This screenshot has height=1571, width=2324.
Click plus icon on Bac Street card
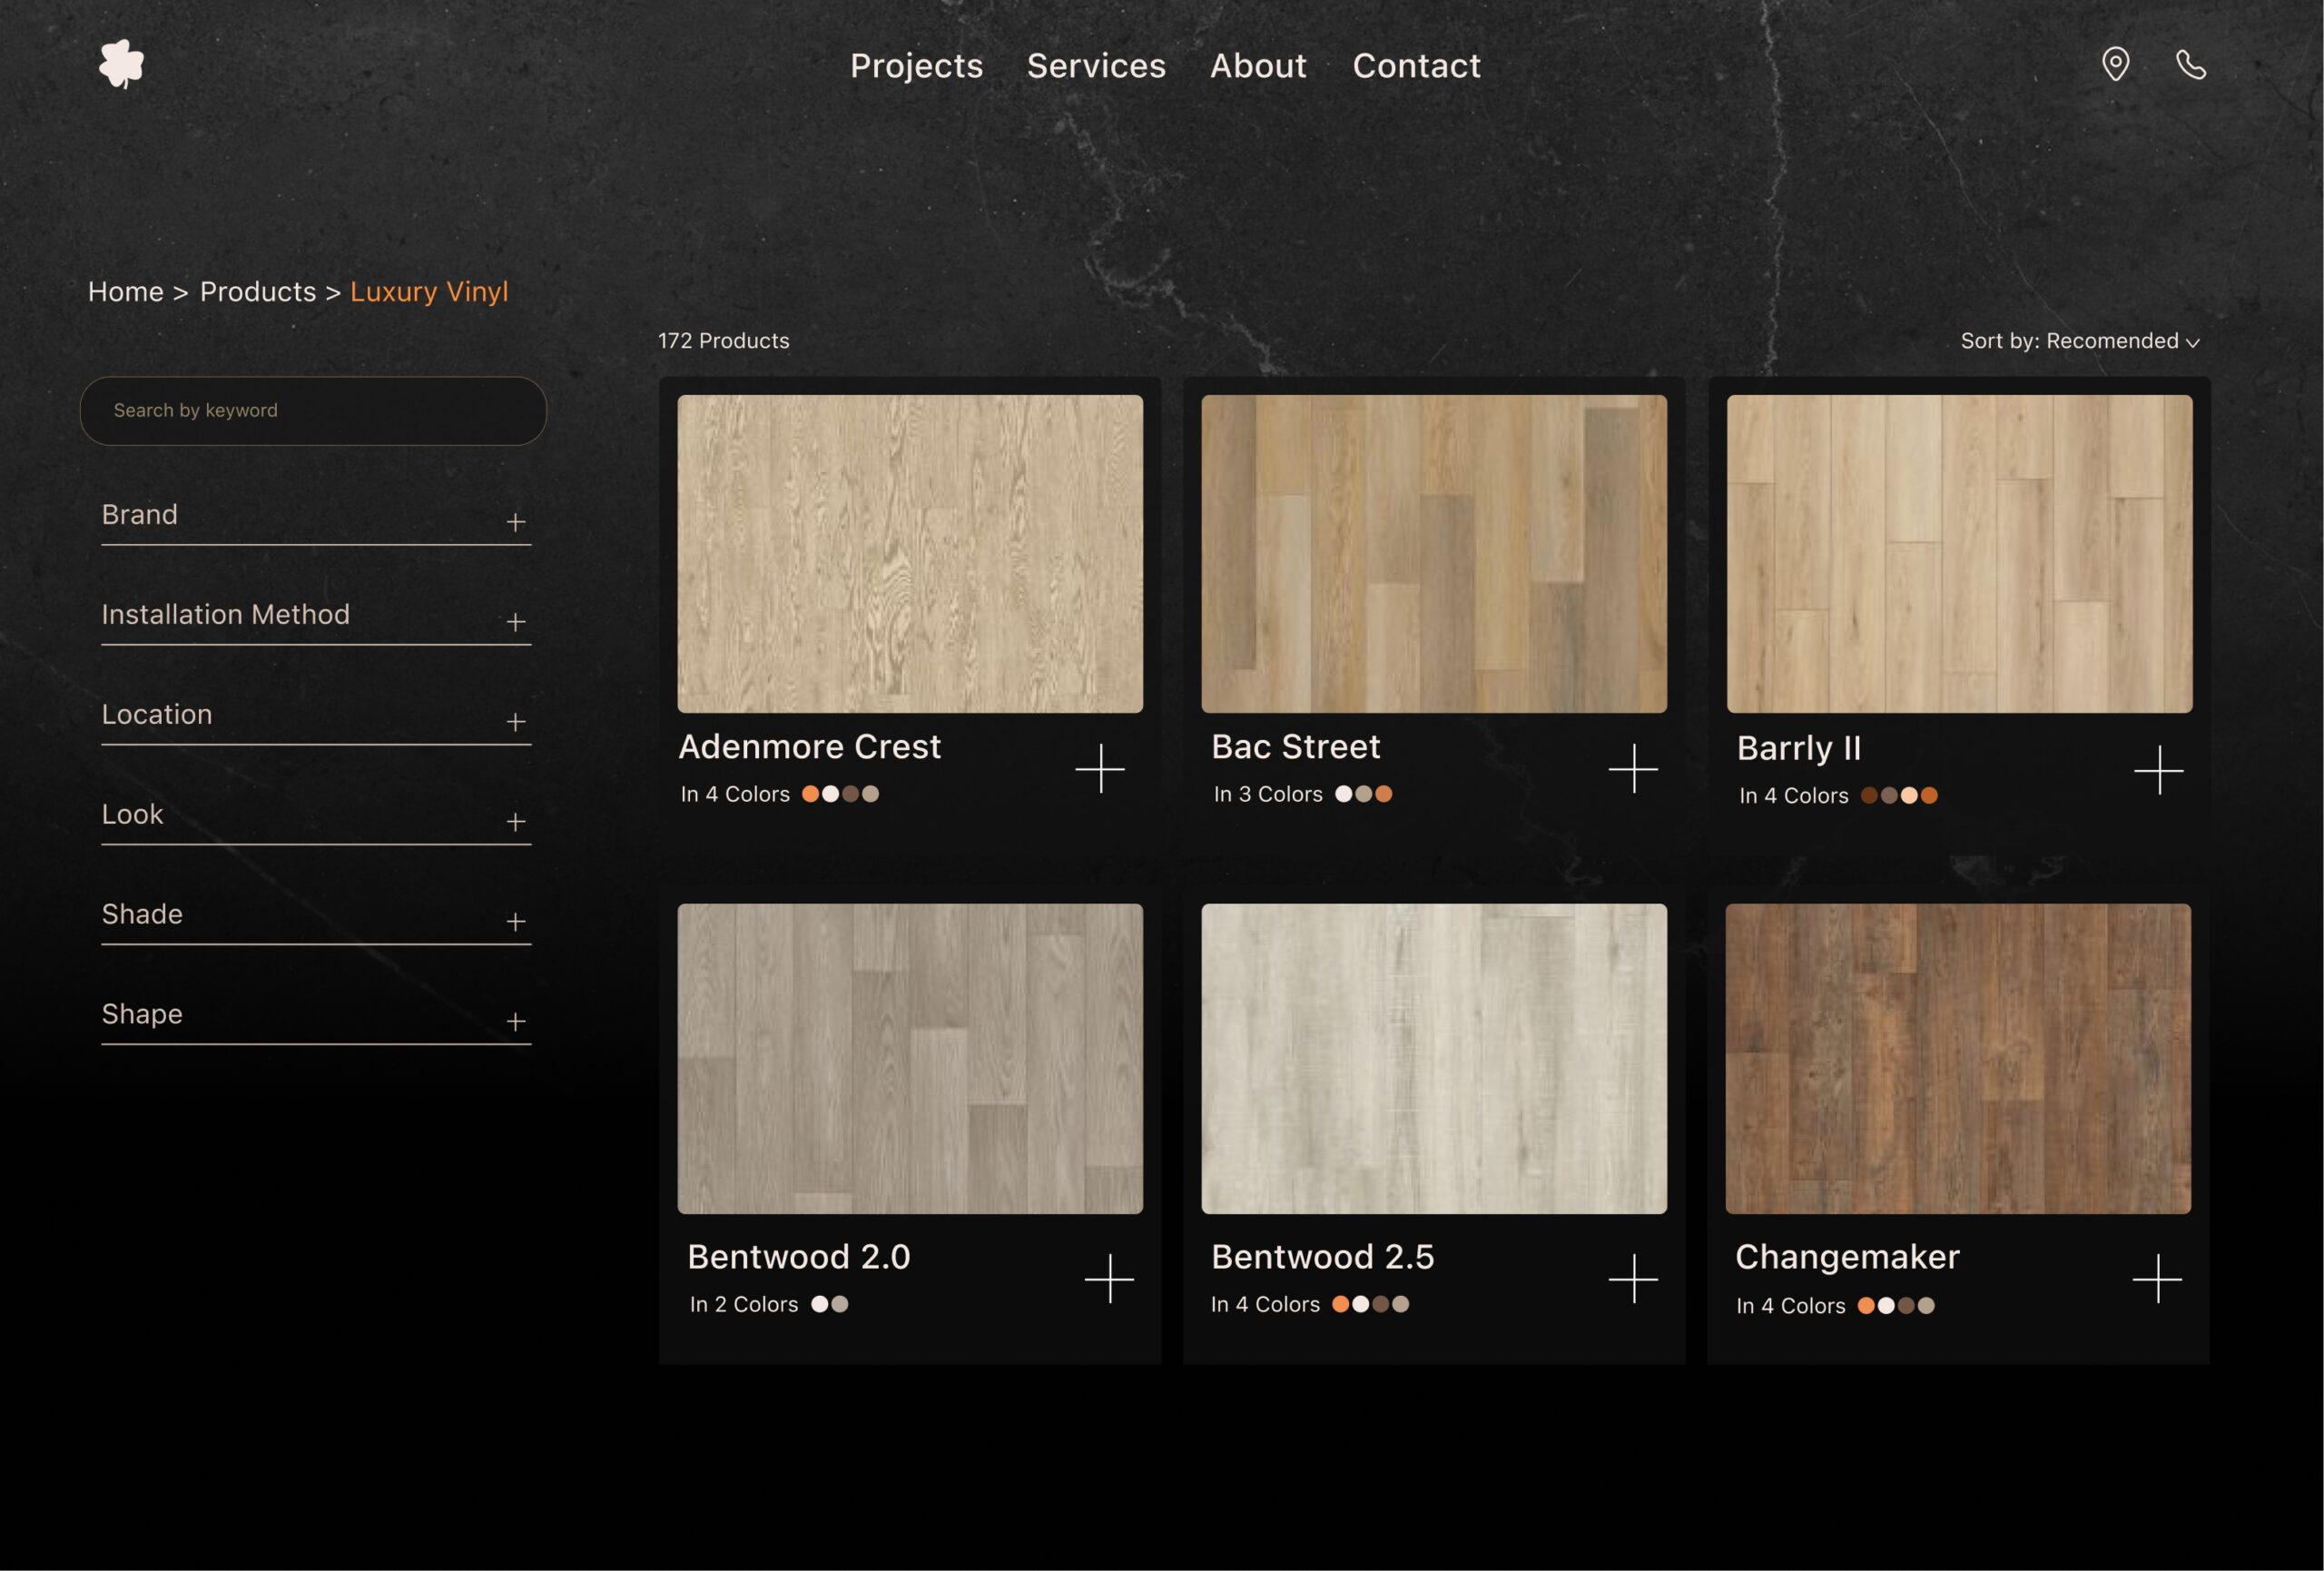(x=1633, y=768)
